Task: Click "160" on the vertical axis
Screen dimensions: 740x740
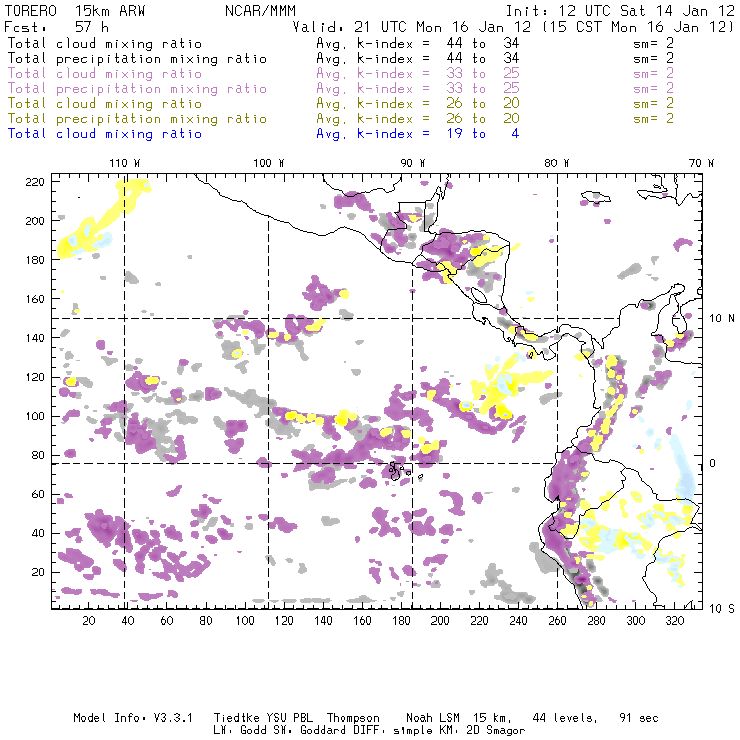Action: pyautogui.click(x=35, y=299)
